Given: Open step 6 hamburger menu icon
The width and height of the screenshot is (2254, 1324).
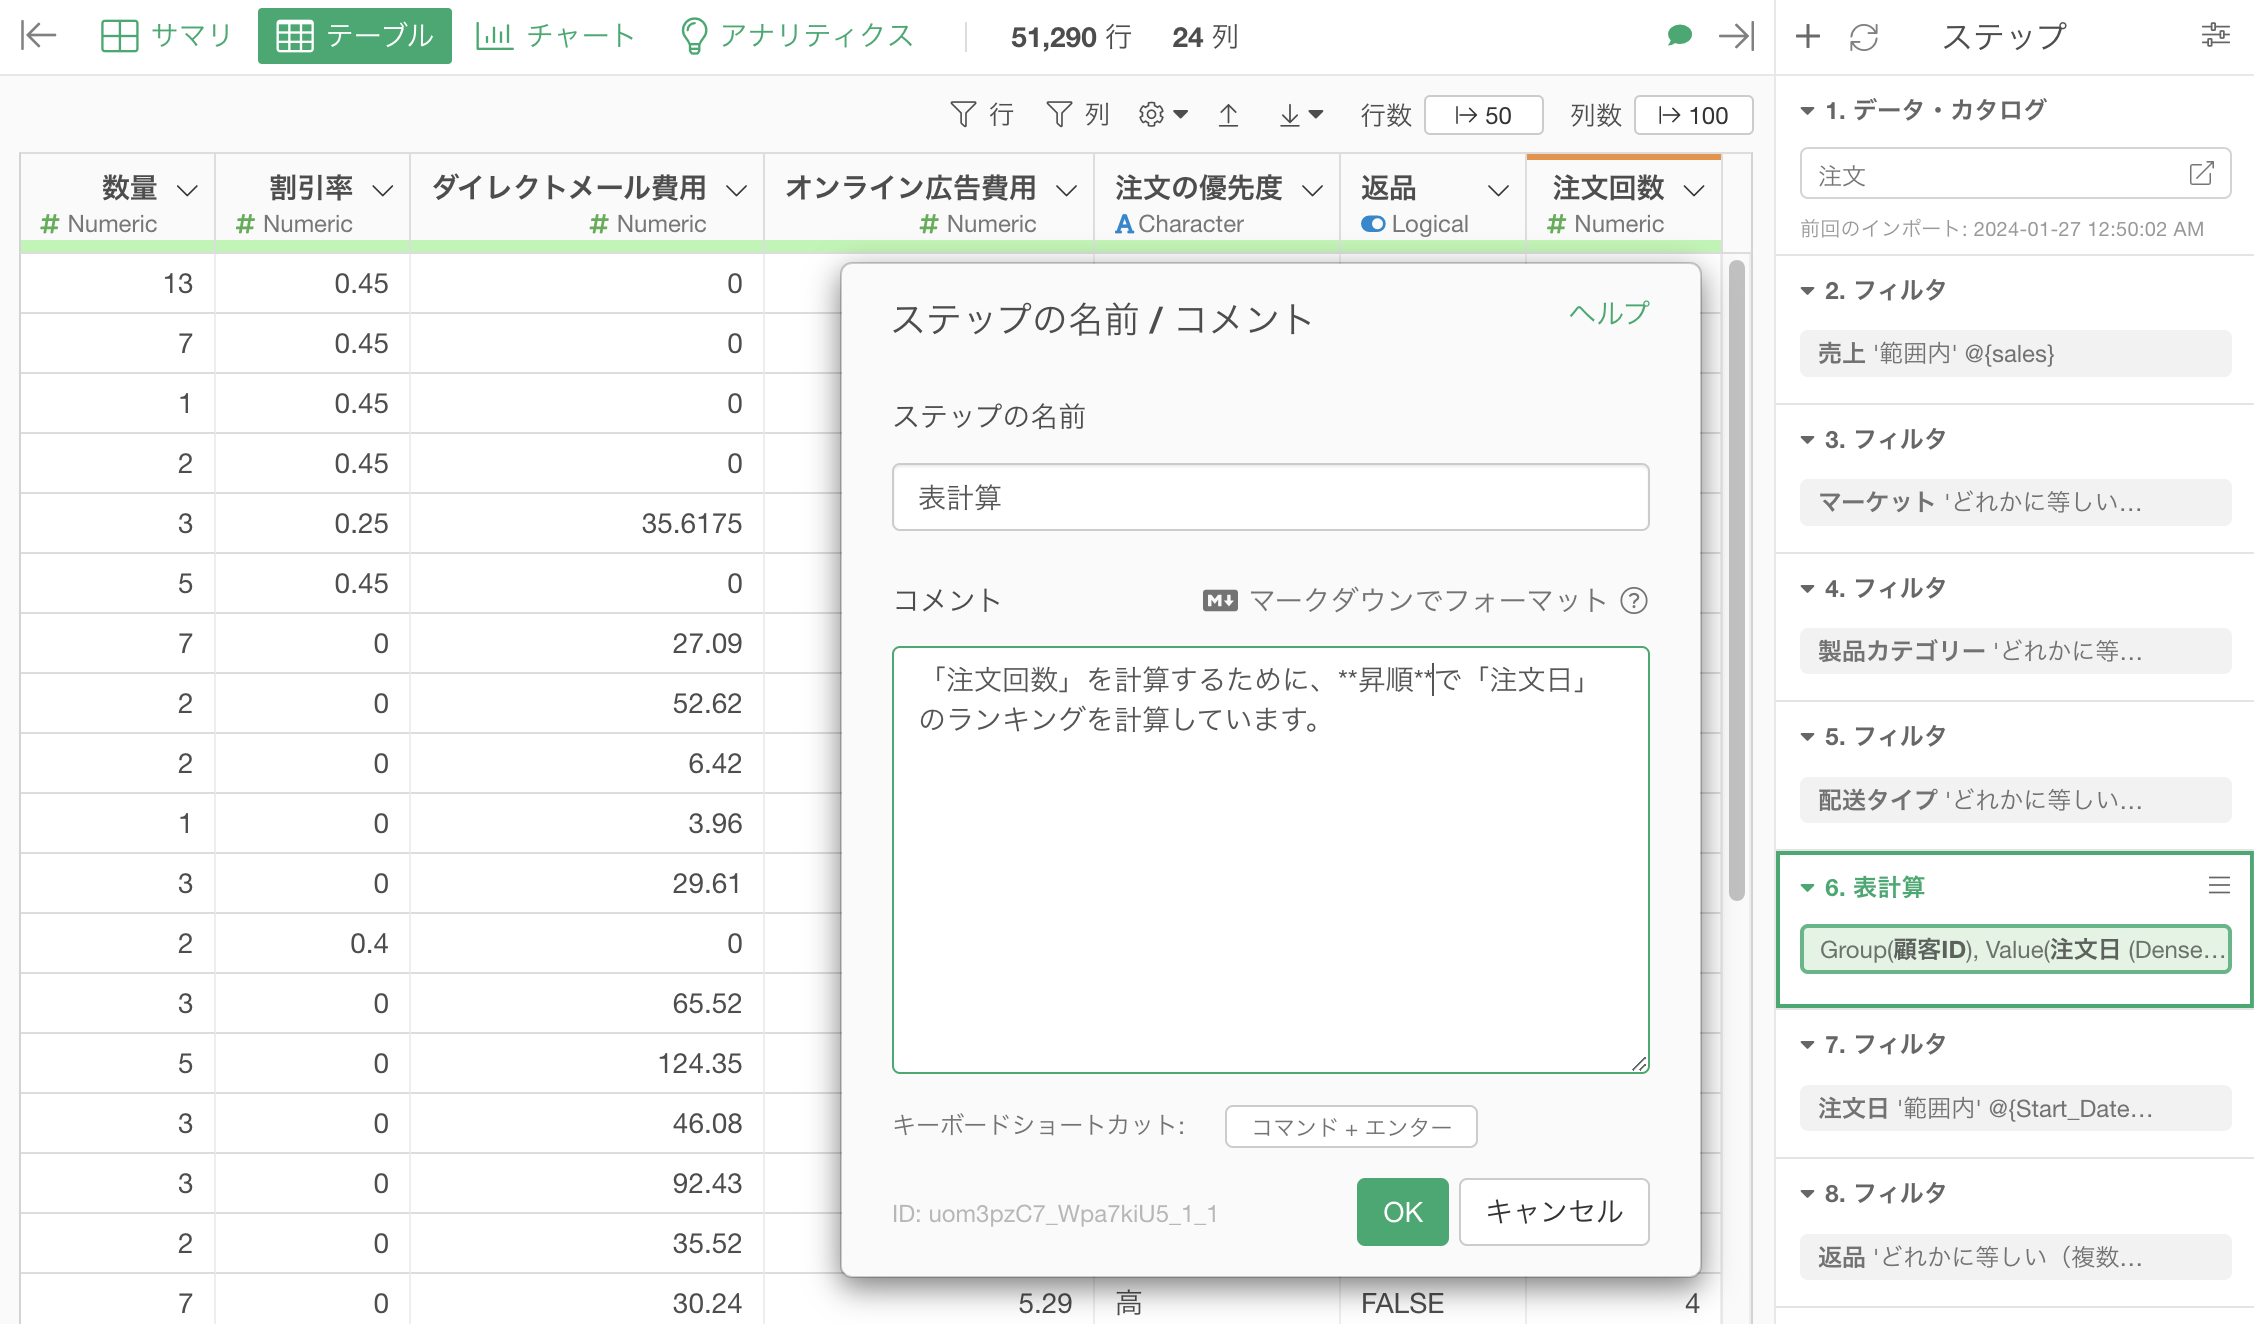Looking at the screenshot, I should pos(2219,885).
